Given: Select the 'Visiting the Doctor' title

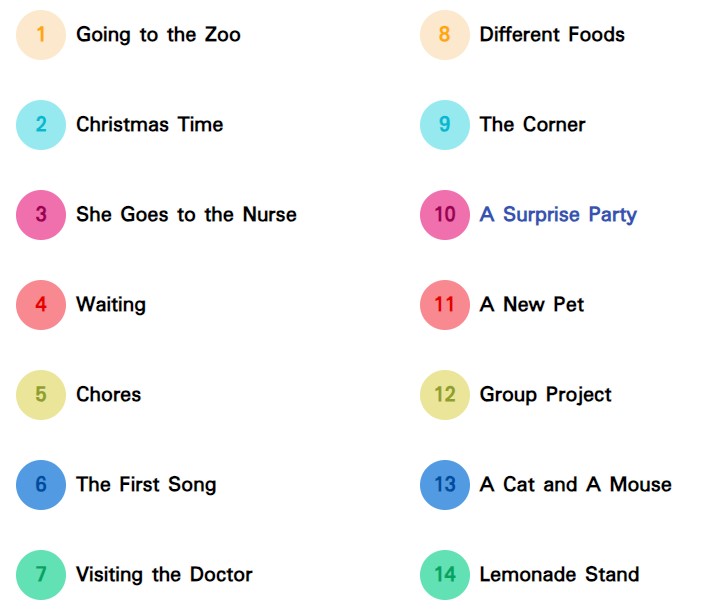Looking at the screenshot, I should [x=164, y=575].
